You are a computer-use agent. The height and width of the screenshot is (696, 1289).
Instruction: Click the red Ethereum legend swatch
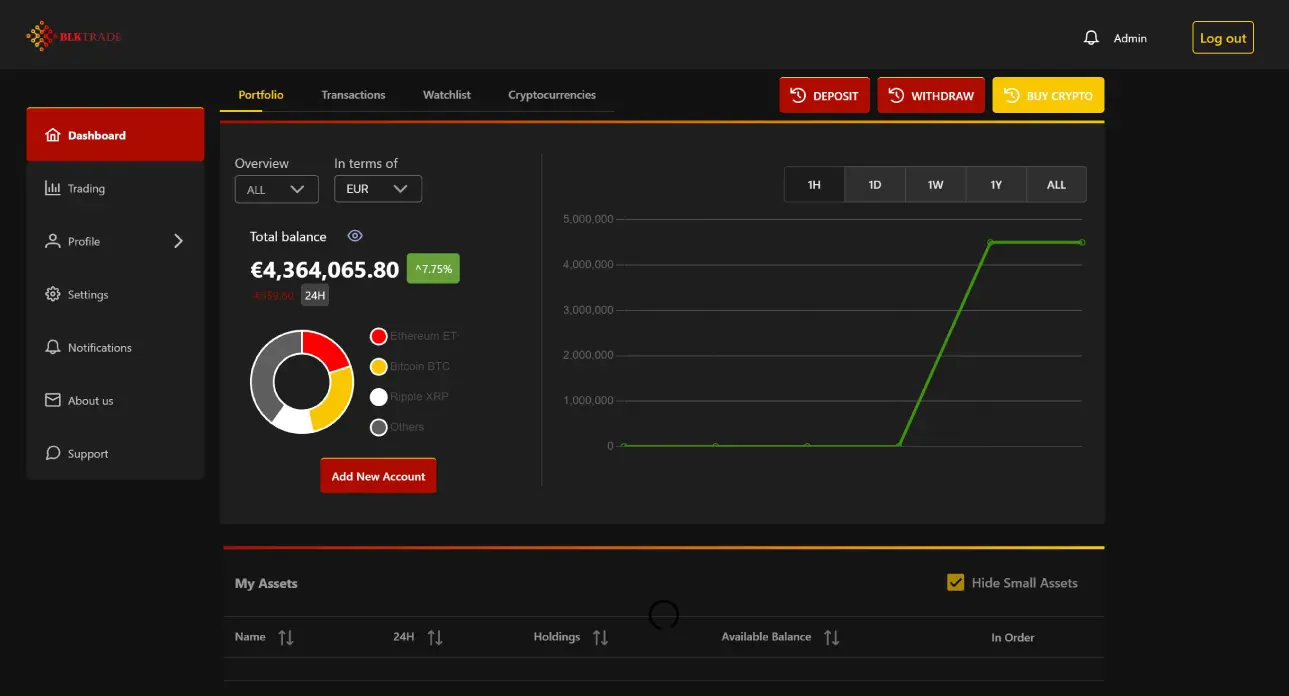[x=378, y=337]
